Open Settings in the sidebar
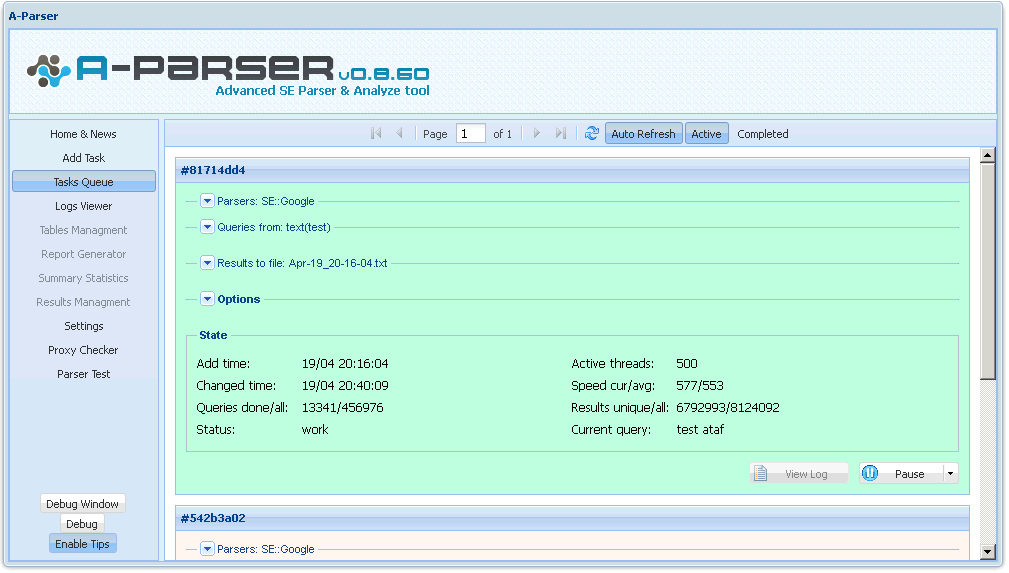This screenshot has width=1009, height=573. [84, 326]
